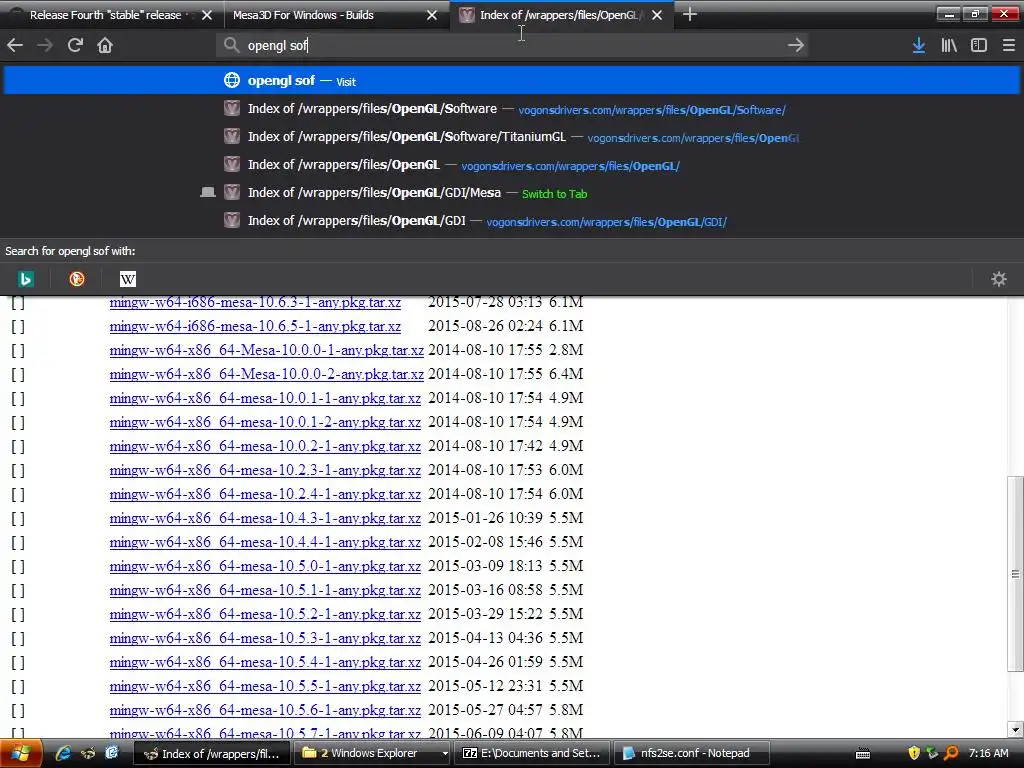Switch to tab via OpenGL/GDI/Mesa suggestion
Image resolution: width=1024 pixels, height=768 pixels.
pyautogui.click(x=512, y=193)
